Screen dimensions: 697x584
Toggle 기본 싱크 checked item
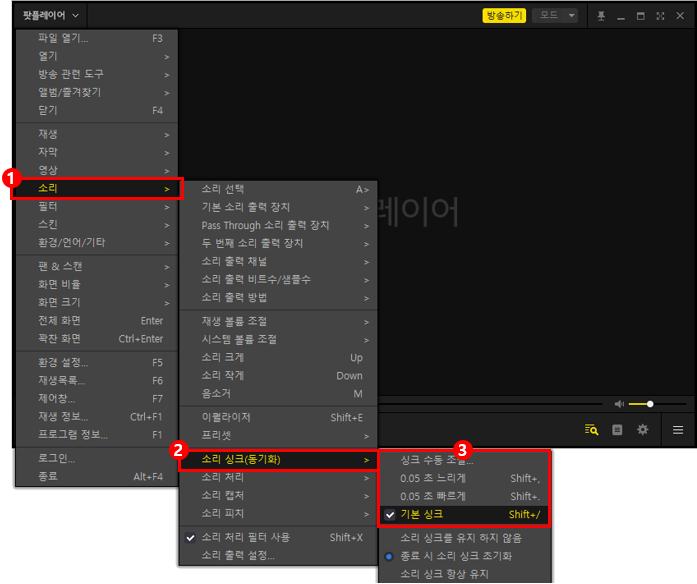coord(465,515)
